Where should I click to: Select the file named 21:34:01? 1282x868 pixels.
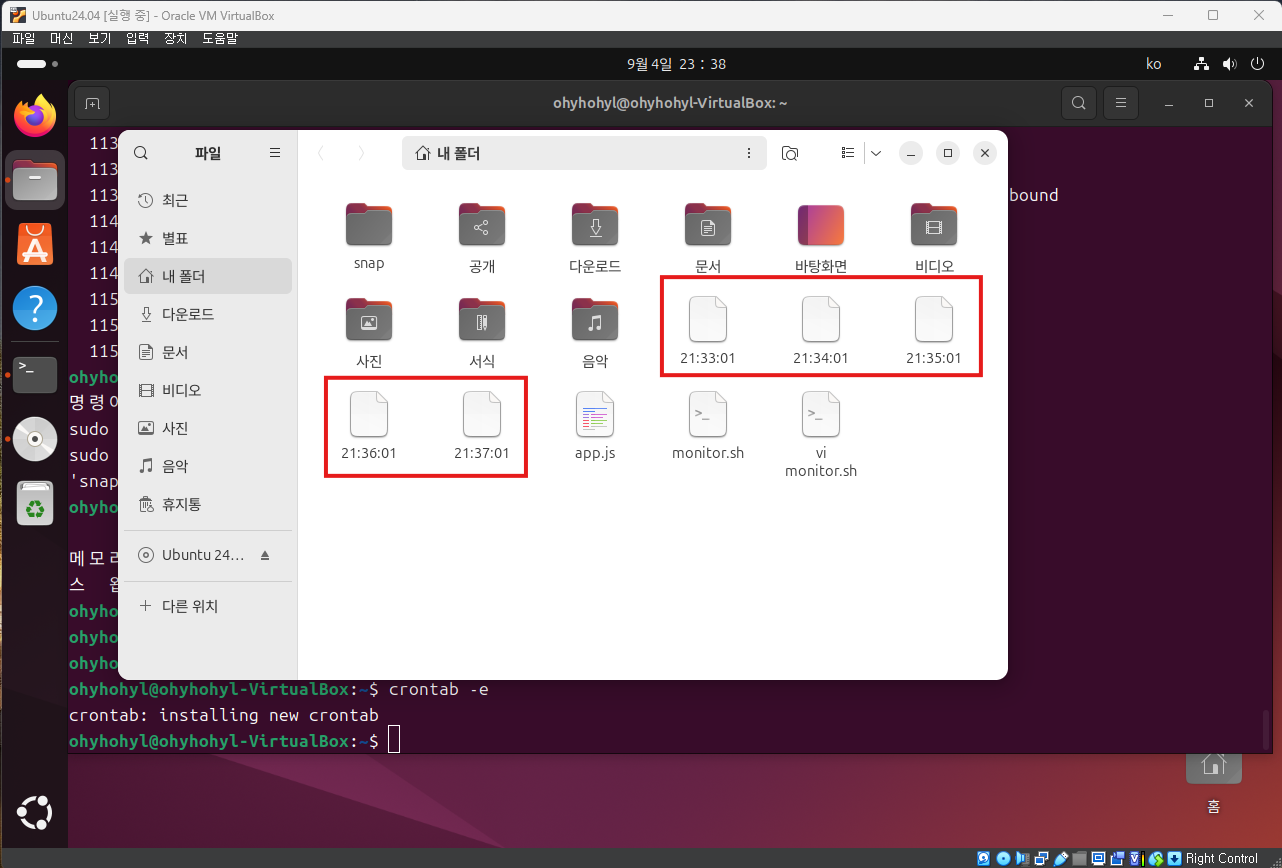(x=821, y=332)
